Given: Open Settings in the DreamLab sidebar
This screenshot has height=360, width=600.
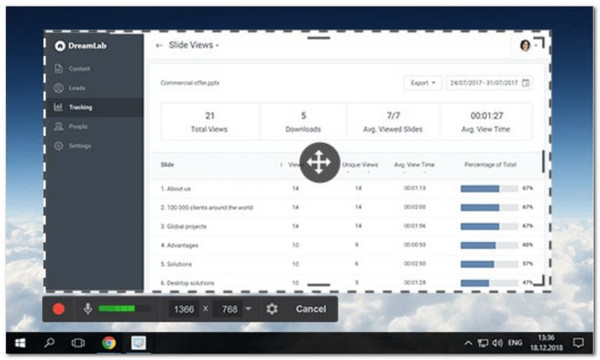Looking at the screenshot, I should pyautogui.click(x=73, y=146).
